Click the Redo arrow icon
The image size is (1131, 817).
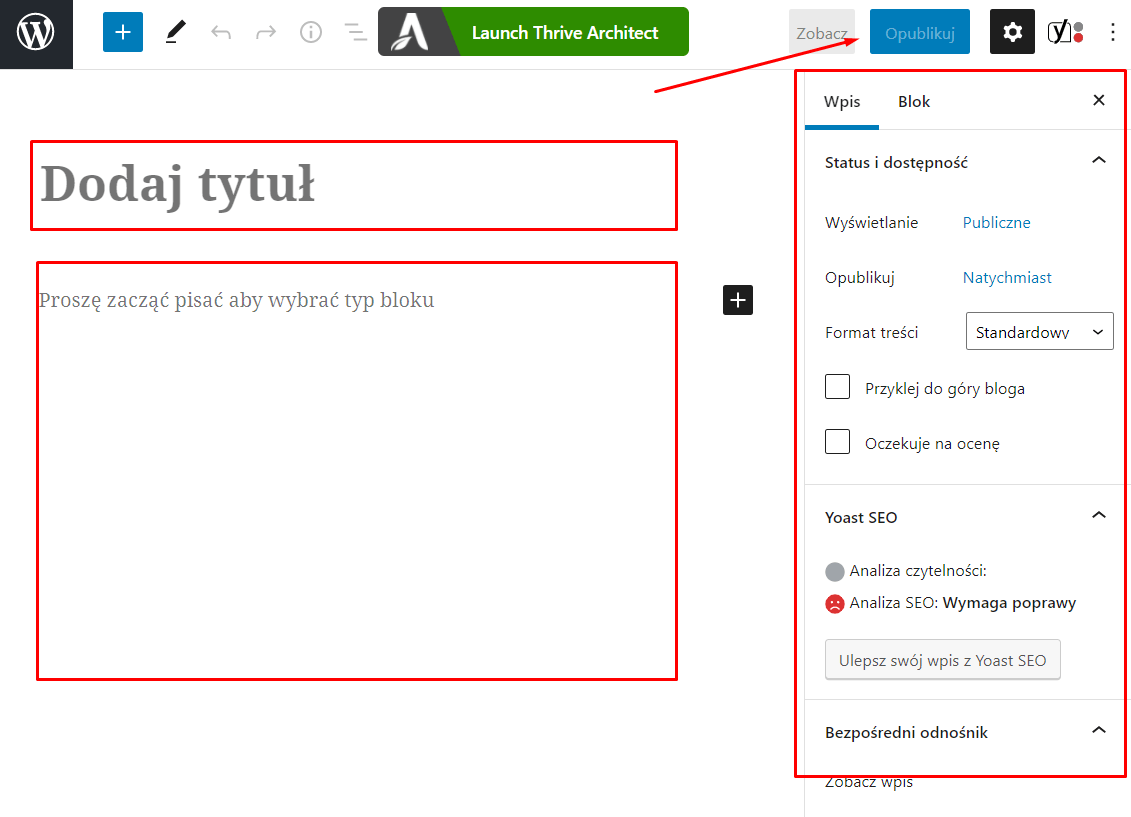(x=266, y=33)
